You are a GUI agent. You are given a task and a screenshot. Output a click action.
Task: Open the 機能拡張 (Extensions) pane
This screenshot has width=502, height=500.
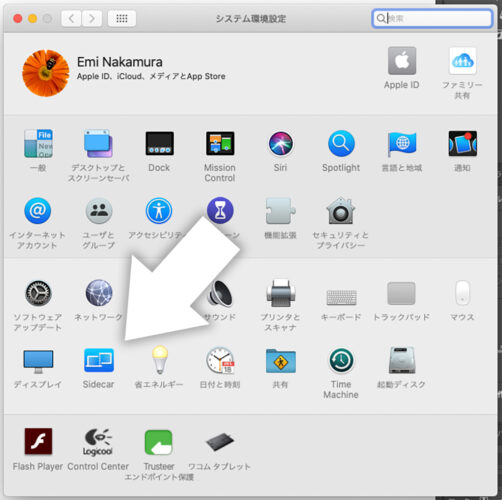pos(281,211)
